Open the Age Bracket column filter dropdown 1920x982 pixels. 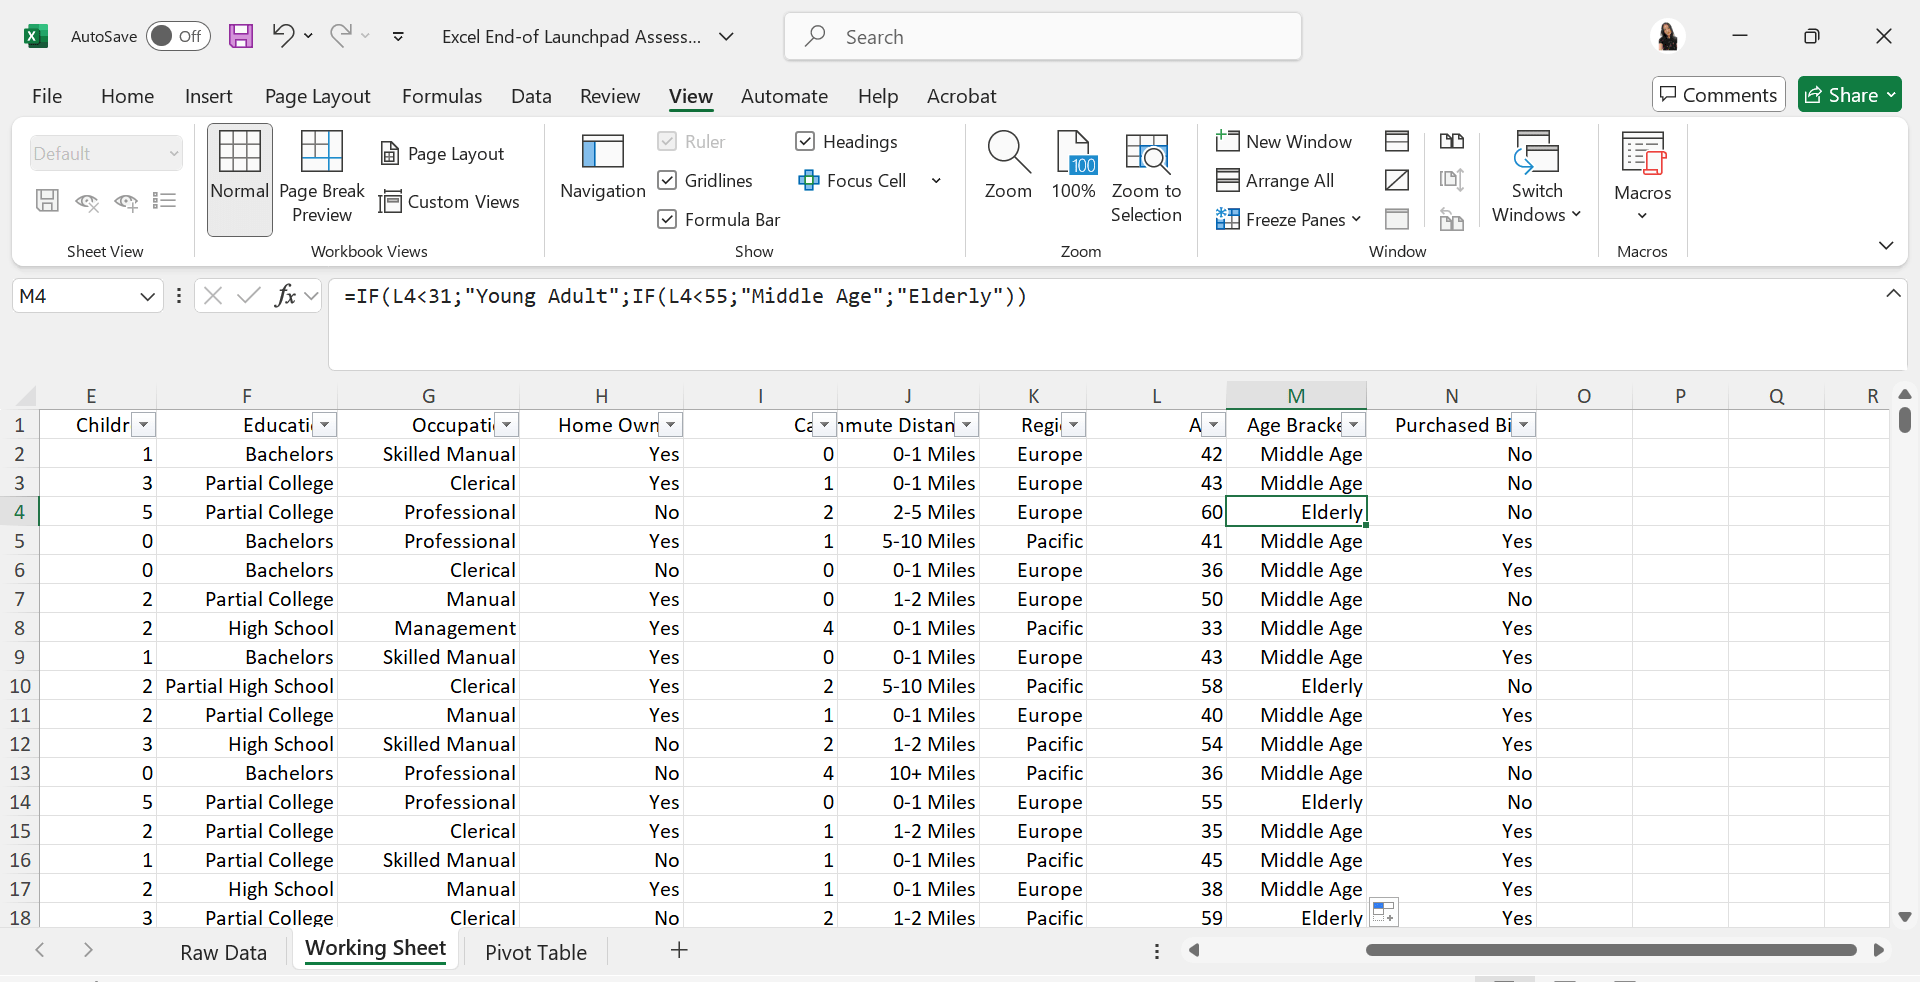[x=1353, y=425]
